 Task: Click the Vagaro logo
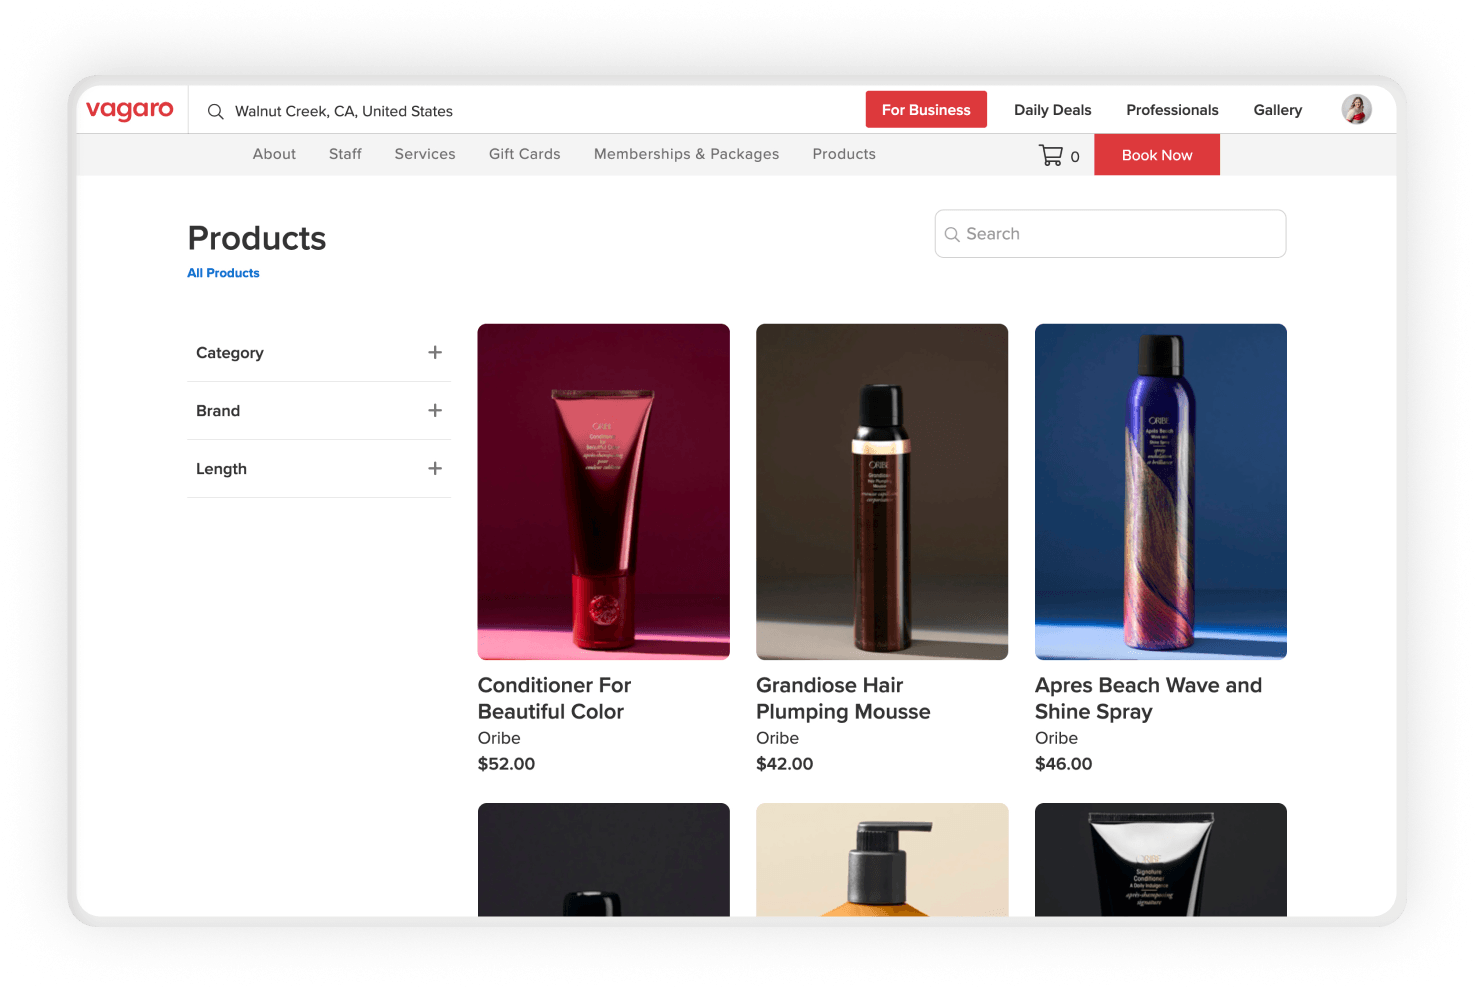130,110
